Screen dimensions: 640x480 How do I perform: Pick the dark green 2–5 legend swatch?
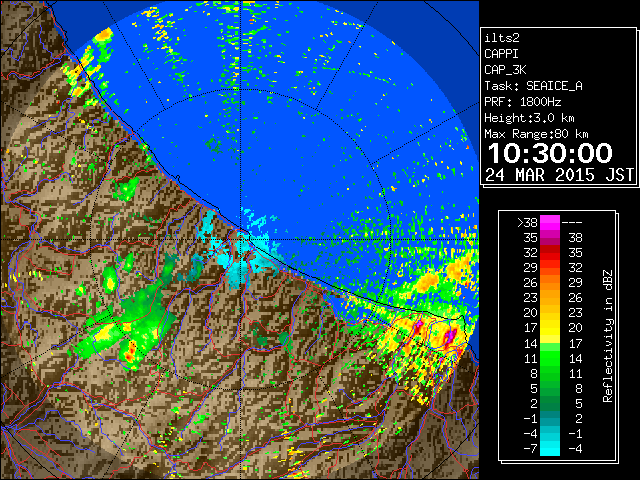tap(550, 403)
